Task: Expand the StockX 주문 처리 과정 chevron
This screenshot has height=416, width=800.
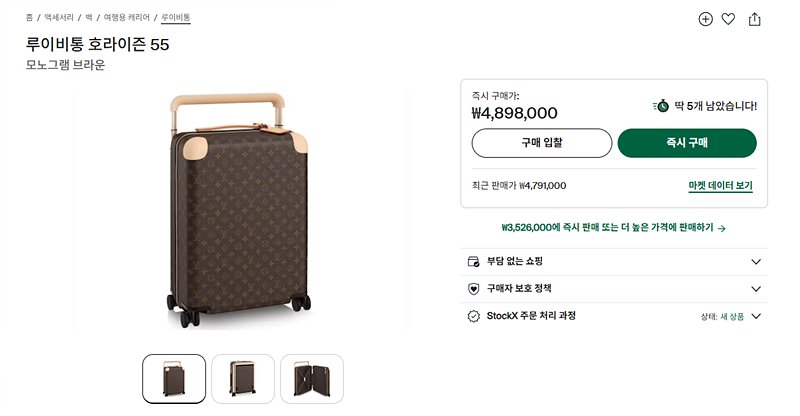Action: 756,316
